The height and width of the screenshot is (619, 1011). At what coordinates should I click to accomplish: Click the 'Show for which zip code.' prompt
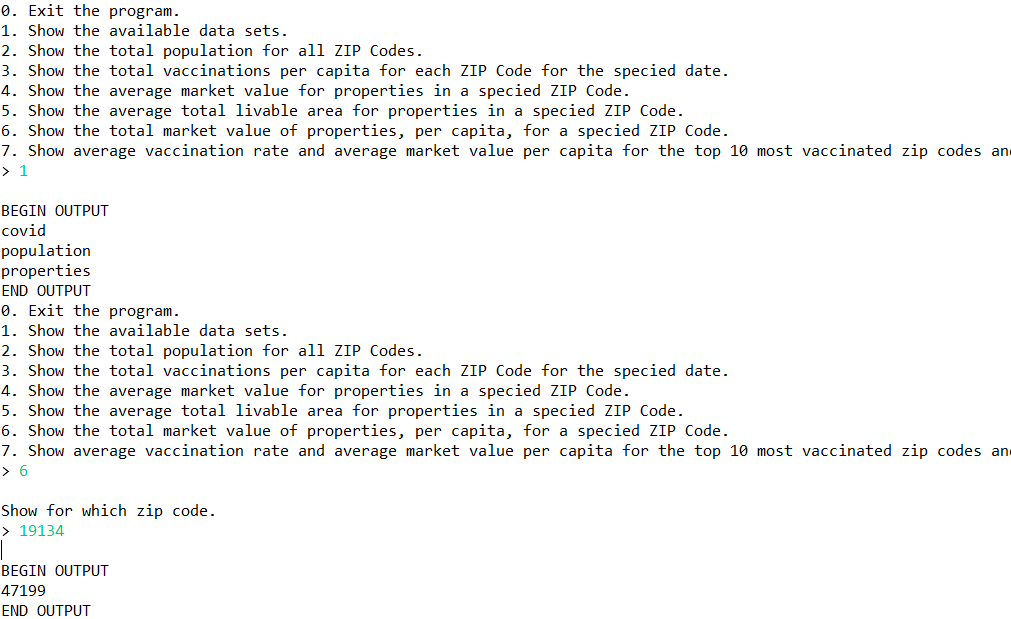pyautogui.click(x=108, y=511)
